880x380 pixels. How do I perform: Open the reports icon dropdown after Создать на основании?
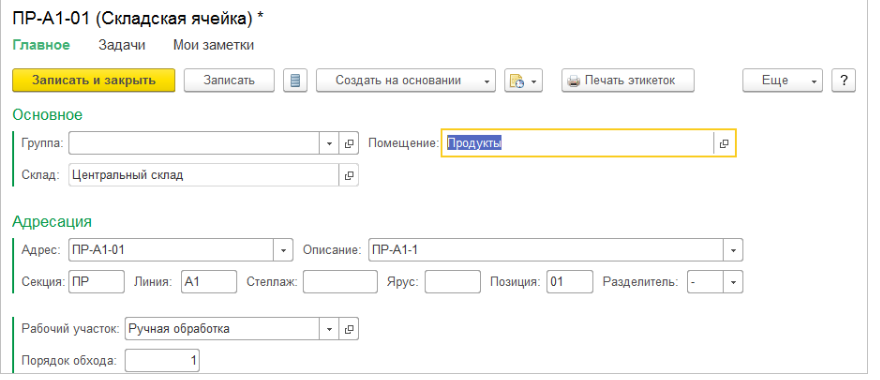coord(524,80)
